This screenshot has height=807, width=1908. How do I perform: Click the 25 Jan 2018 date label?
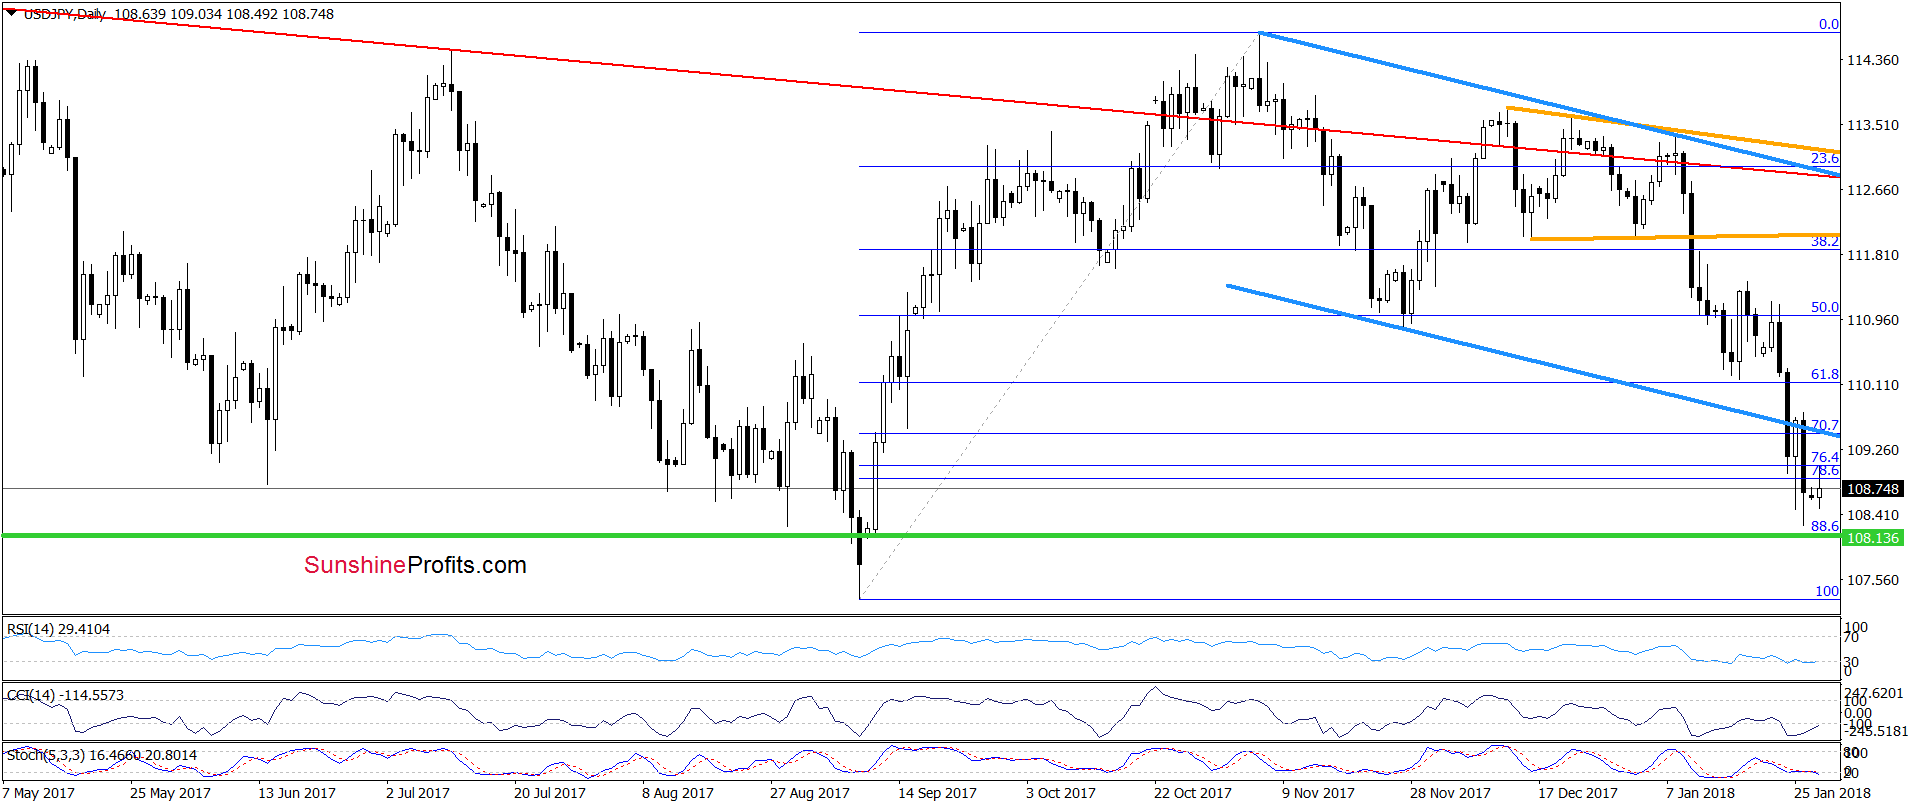pyautogui.click(x=1832, y=793)
